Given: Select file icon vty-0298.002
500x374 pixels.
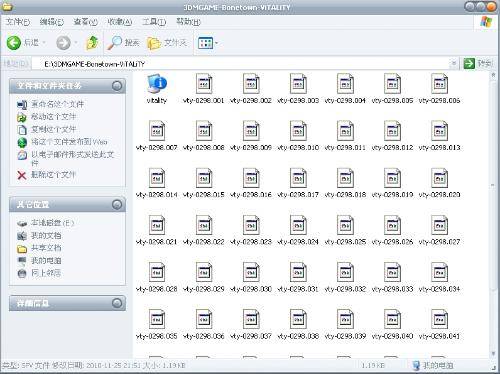Looking at the screenshot, I should [251, 83].
